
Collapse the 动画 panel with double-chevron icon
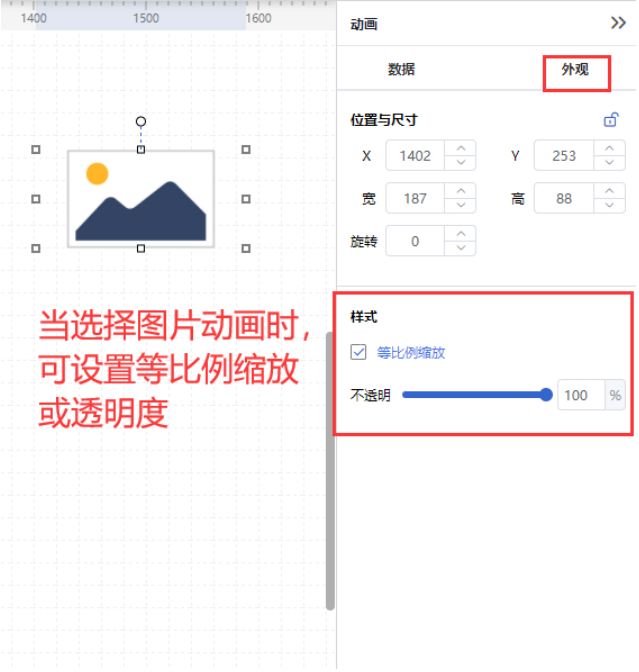[618, 23]
